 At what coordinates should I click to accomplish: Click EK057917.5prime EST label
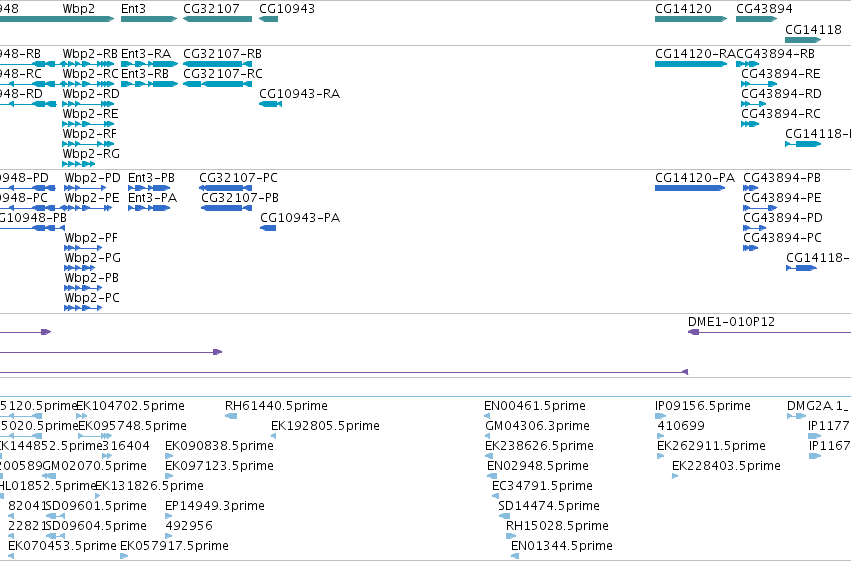[x=174, y=546]
